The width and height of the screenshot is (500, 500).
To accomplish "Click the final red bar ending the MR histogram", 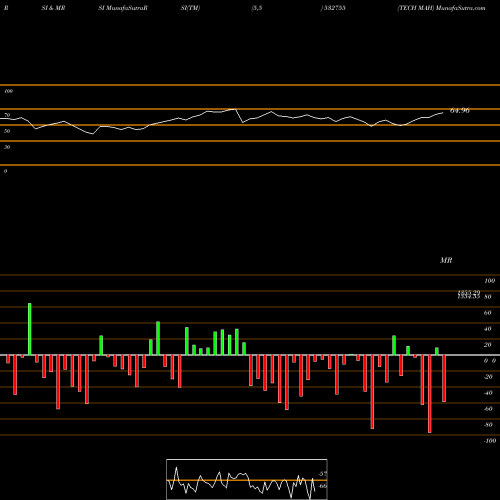I will [x=444, y=379].
